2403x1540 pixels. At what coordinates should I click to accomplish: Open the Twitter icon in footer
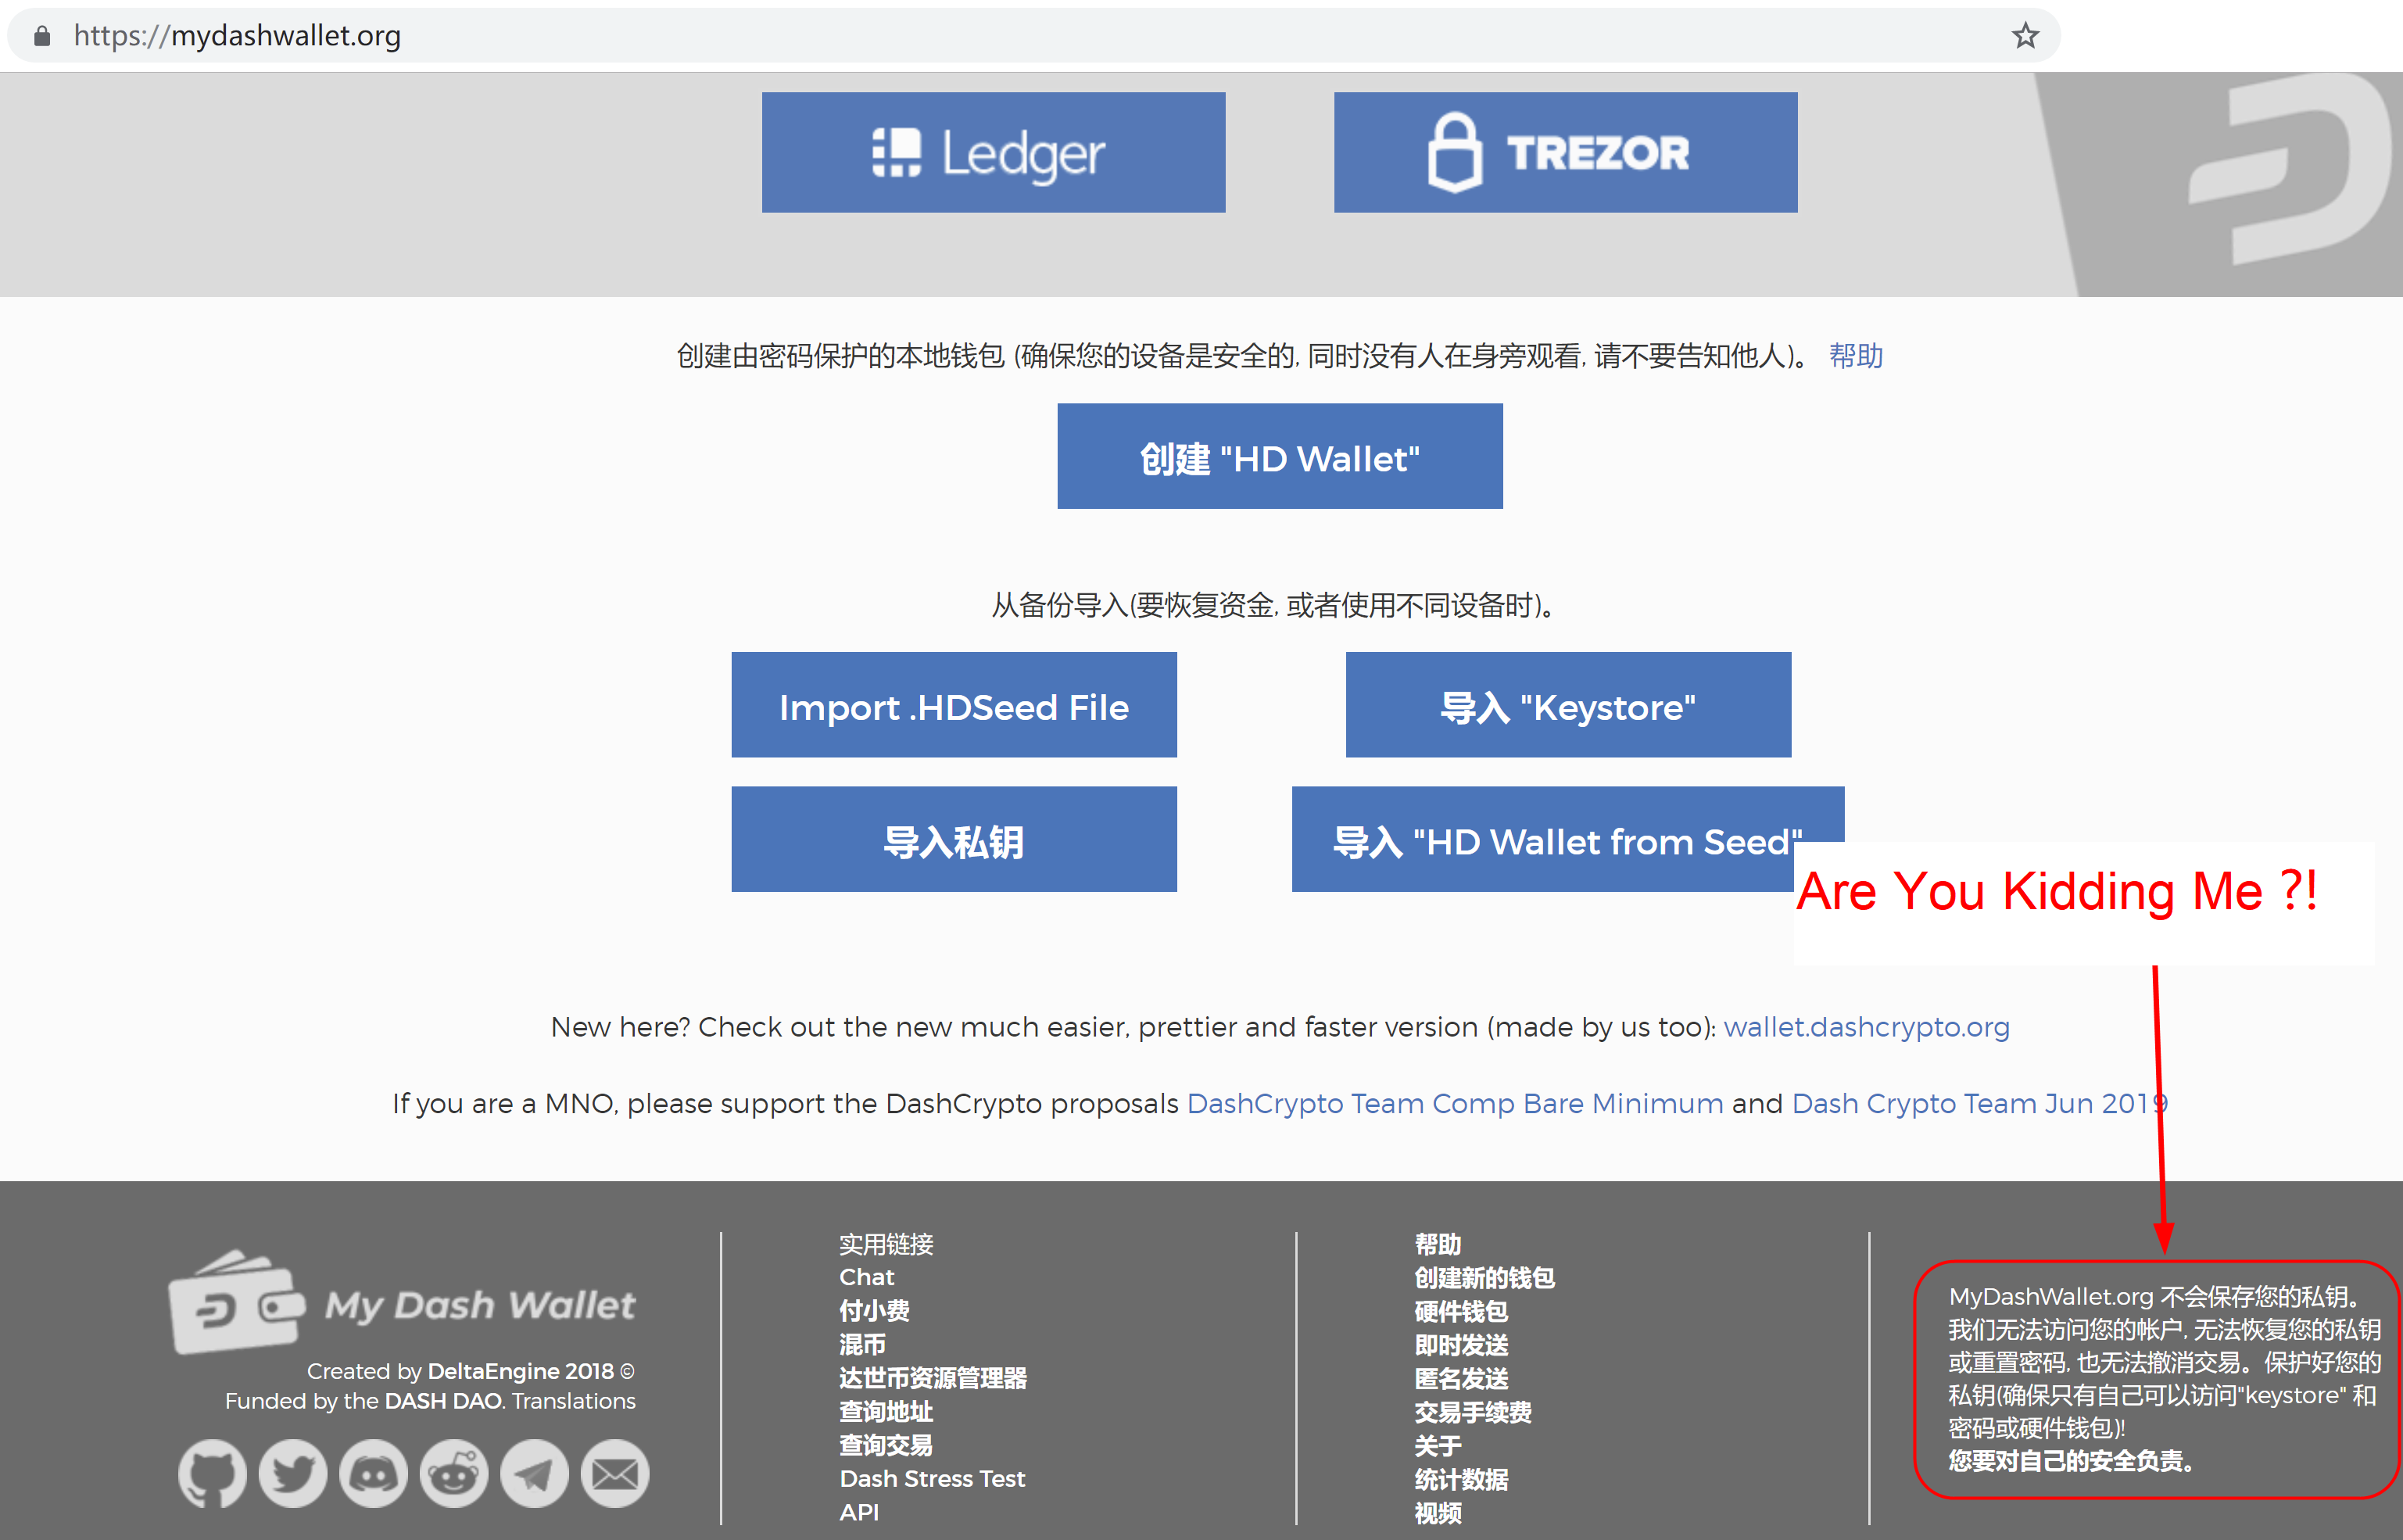pyautogui.click(x=293, y=1473)
